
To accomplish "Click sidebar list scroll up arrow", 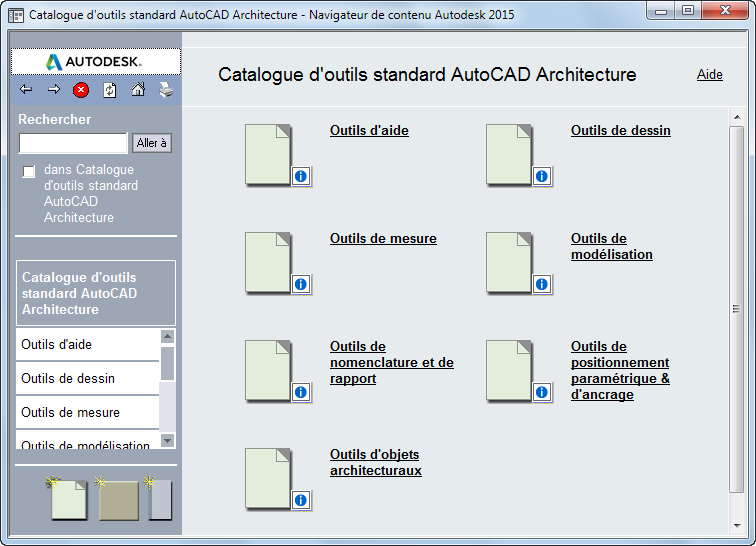I will (167, 336).
